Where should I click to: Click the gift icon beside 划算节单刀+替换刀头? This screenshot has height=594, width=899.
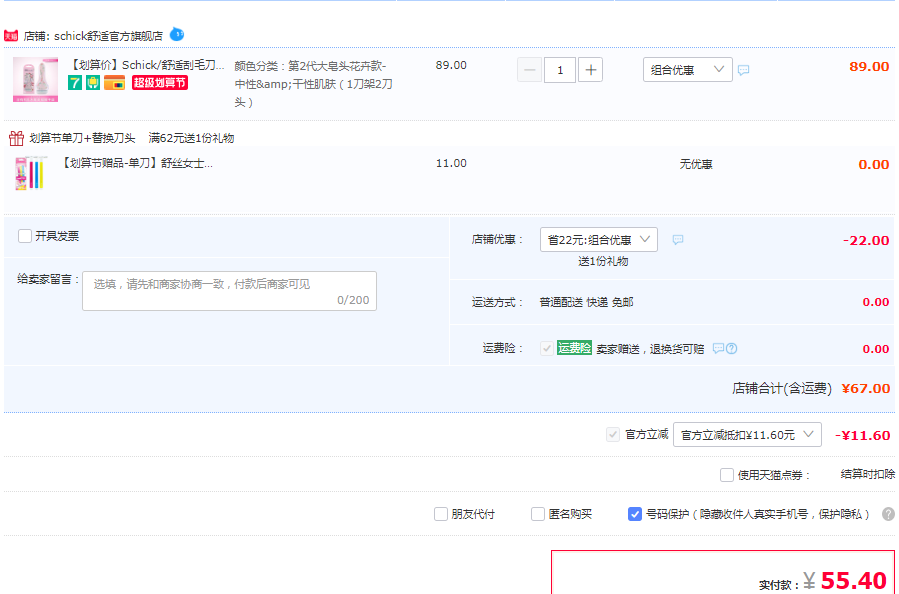pyautogui.click(x=16, y=138)
